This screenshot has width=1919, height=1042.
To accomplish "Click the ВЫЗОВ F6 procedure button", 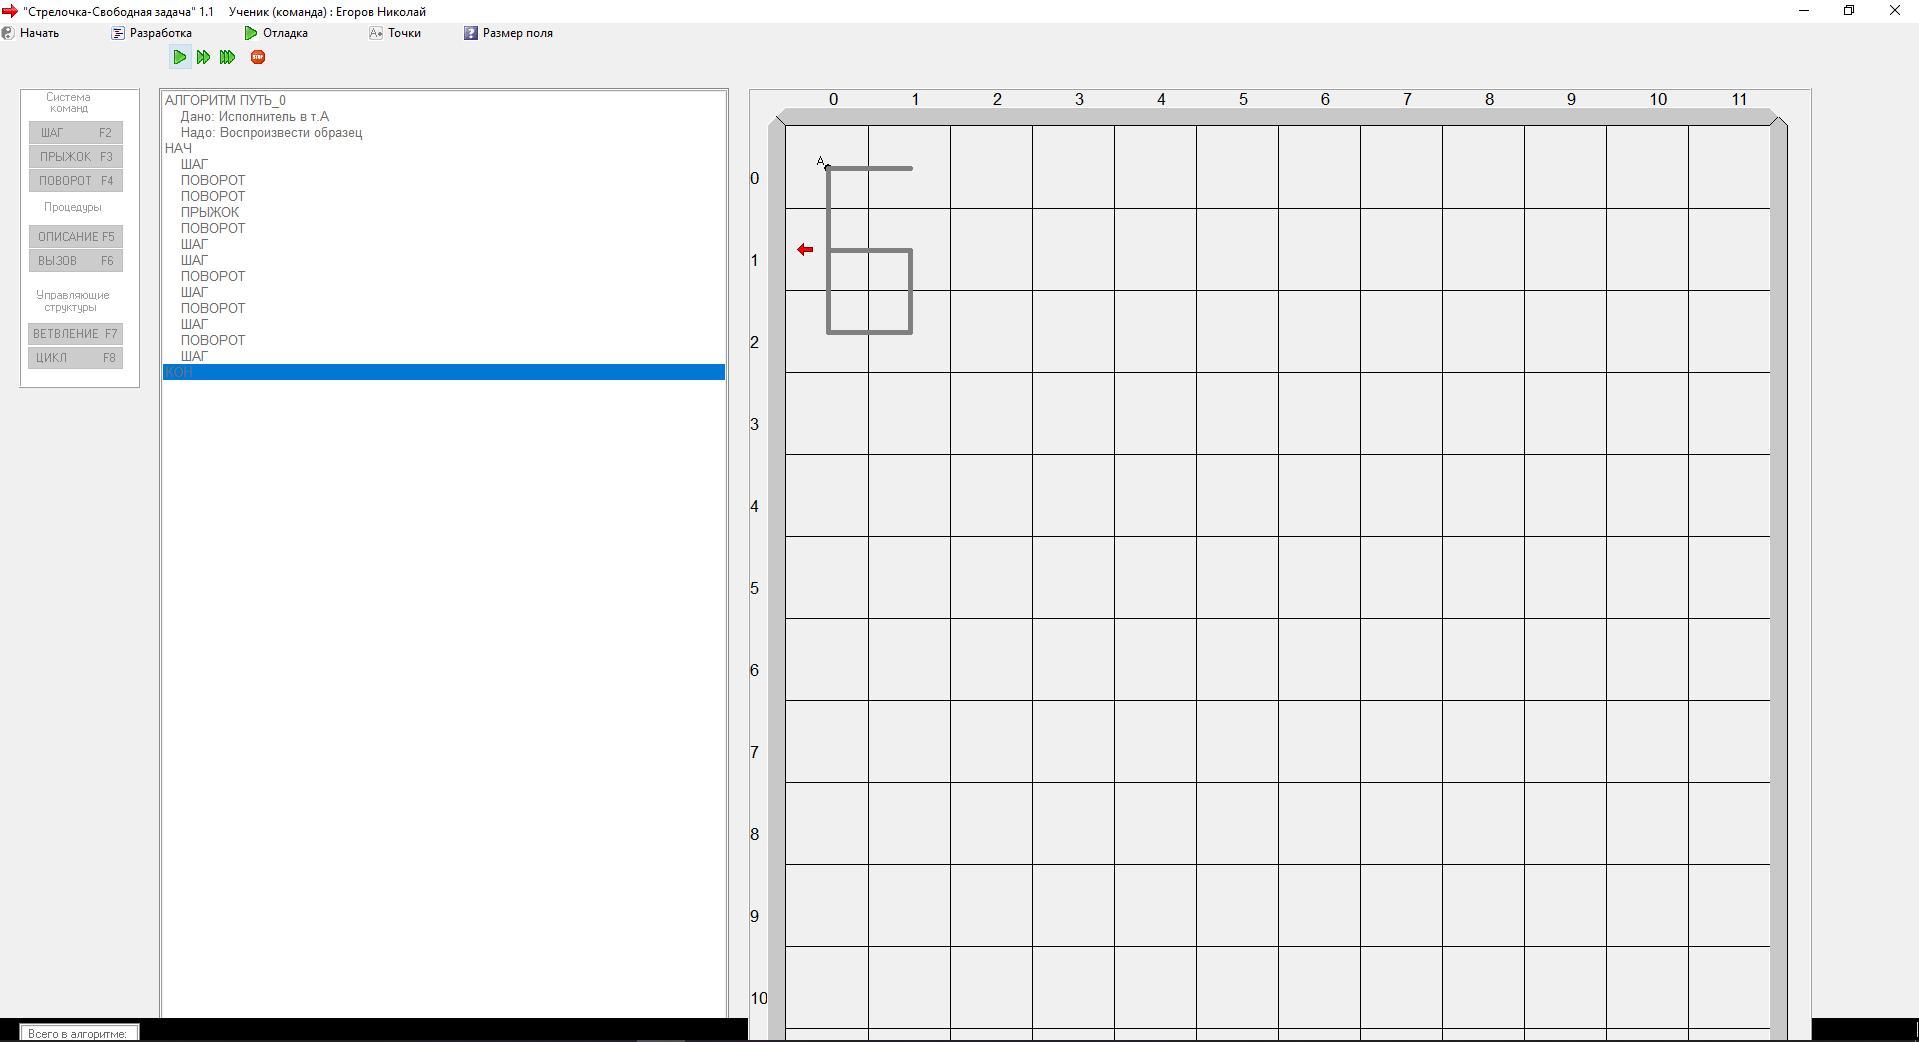I will 76,261.
